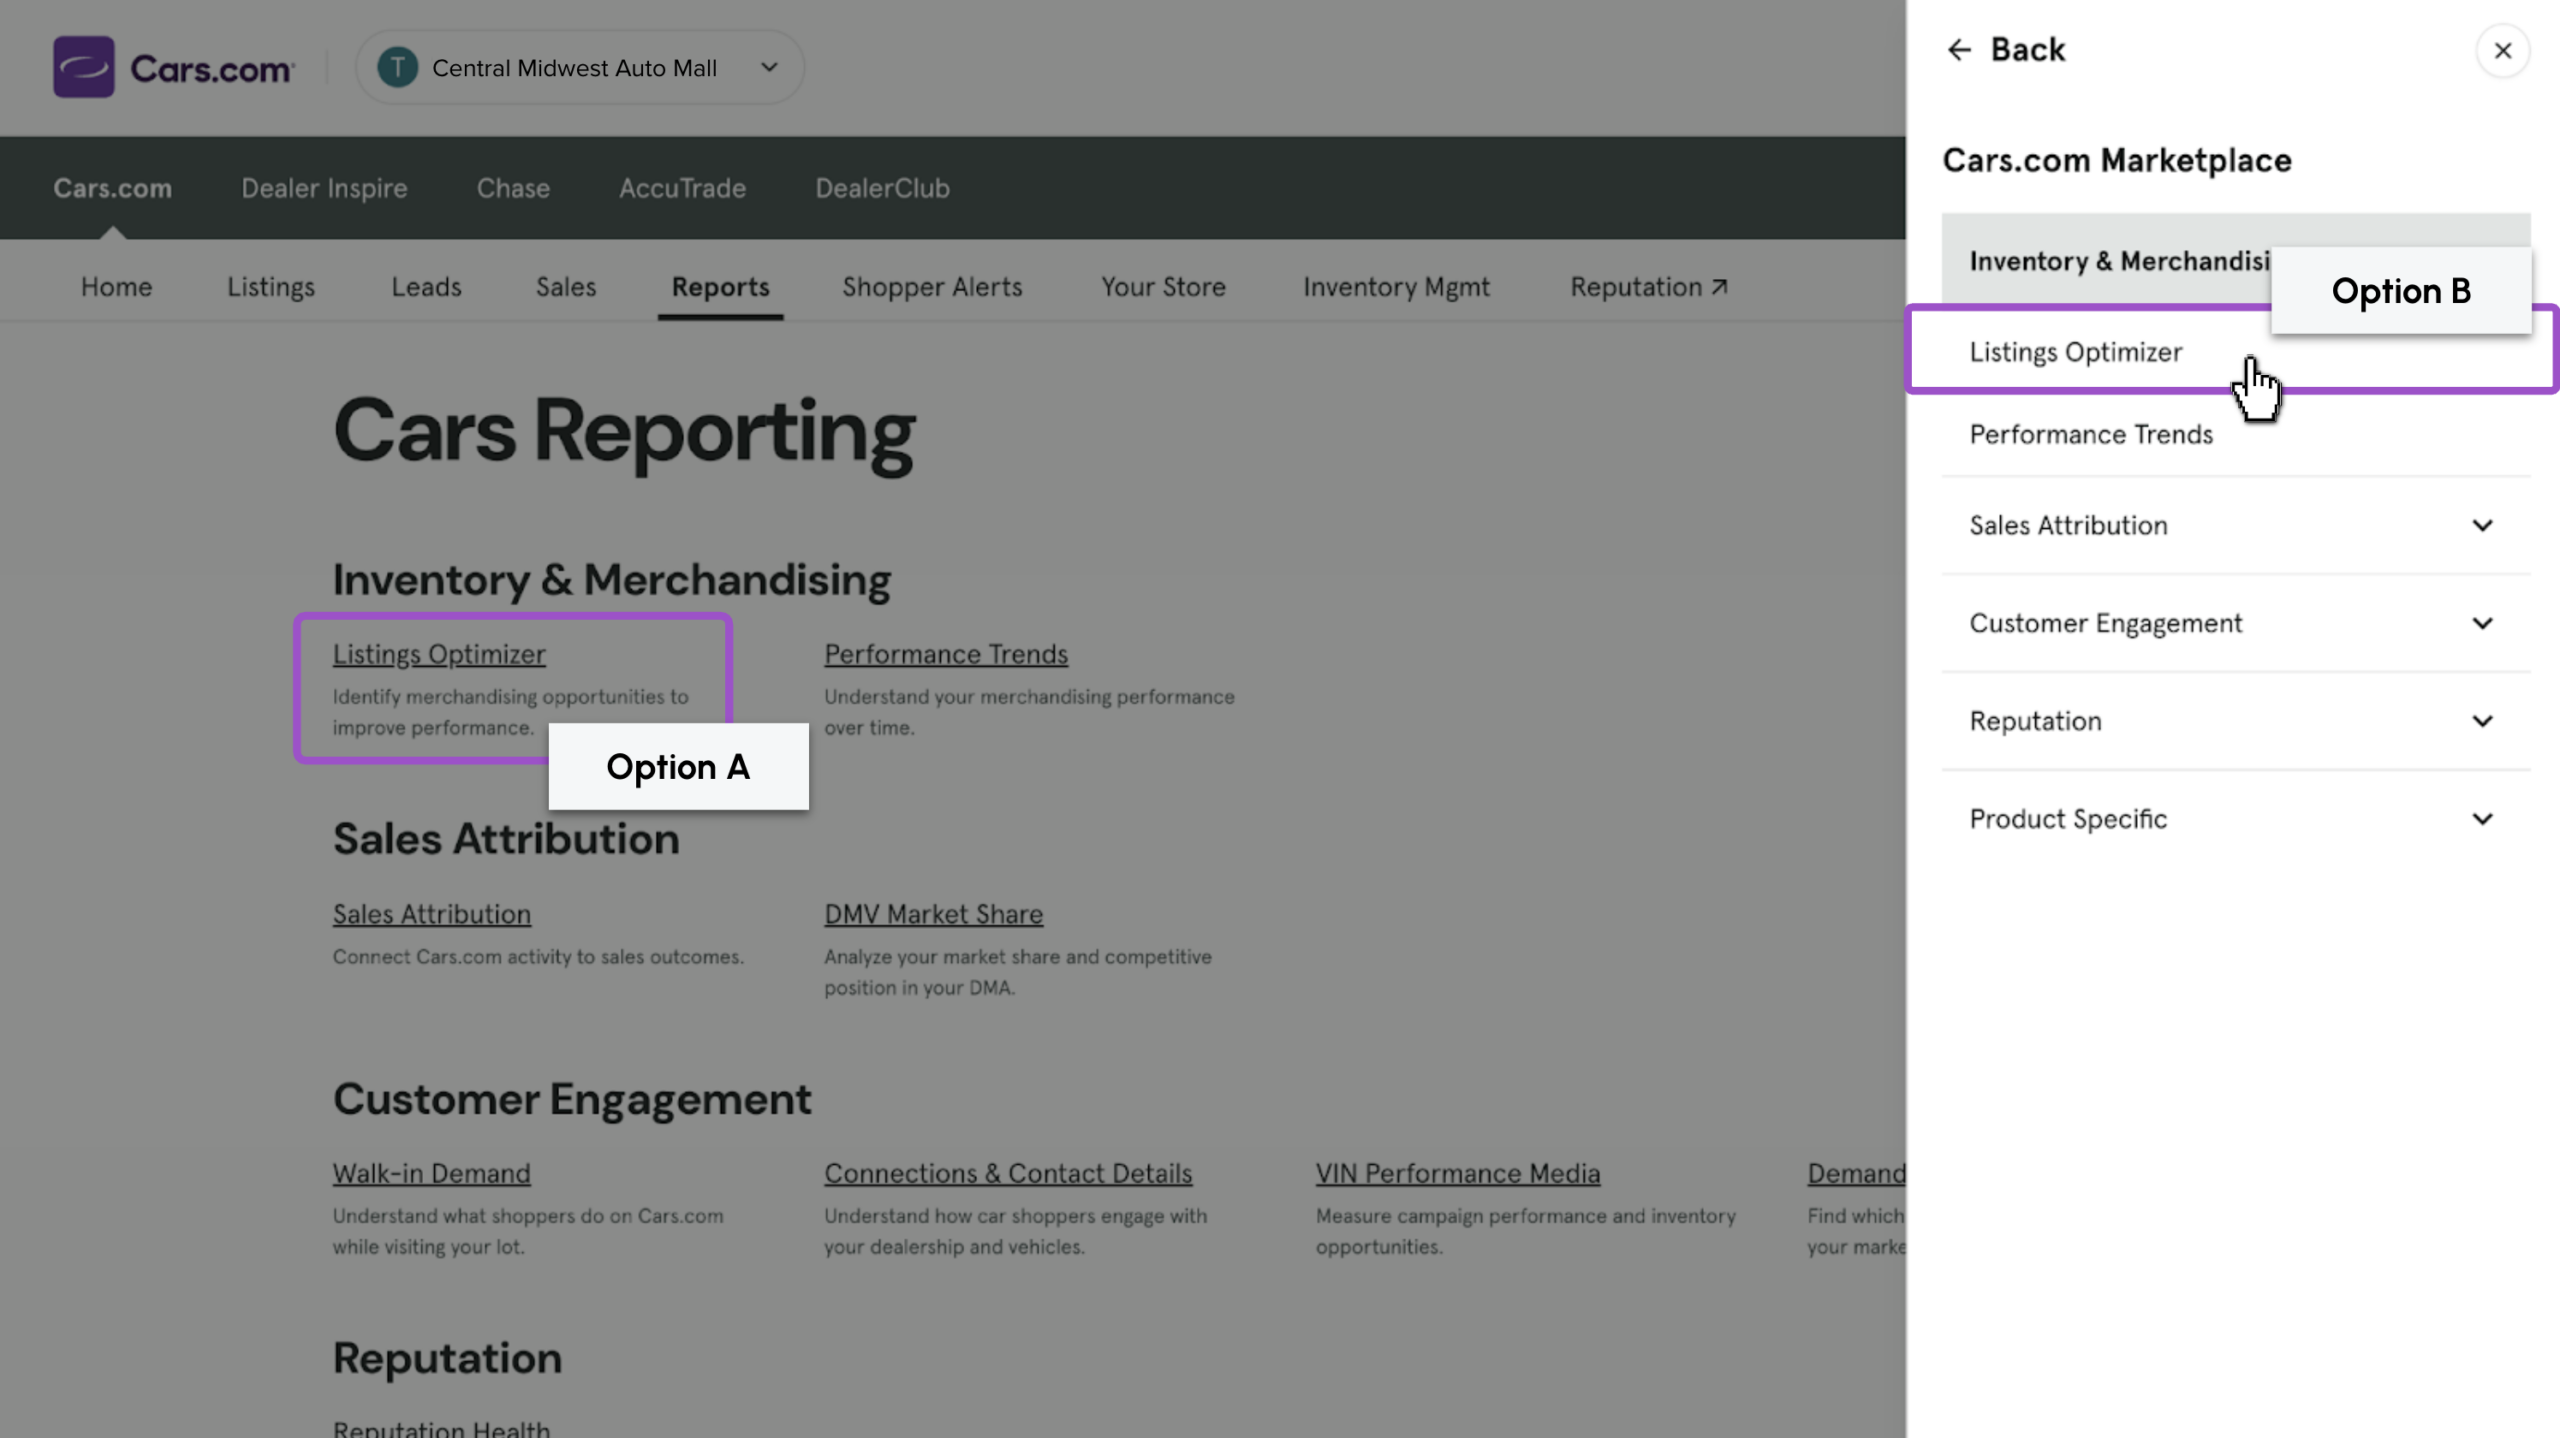Expand Customer Engagement in side panel

[2236, 624]
